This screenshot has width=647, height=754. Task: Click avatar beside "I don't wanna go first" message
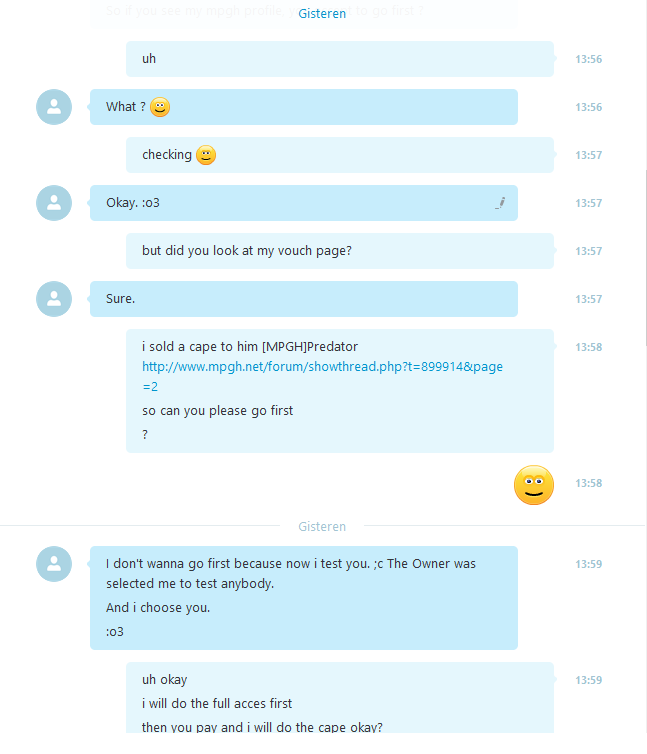54,564
